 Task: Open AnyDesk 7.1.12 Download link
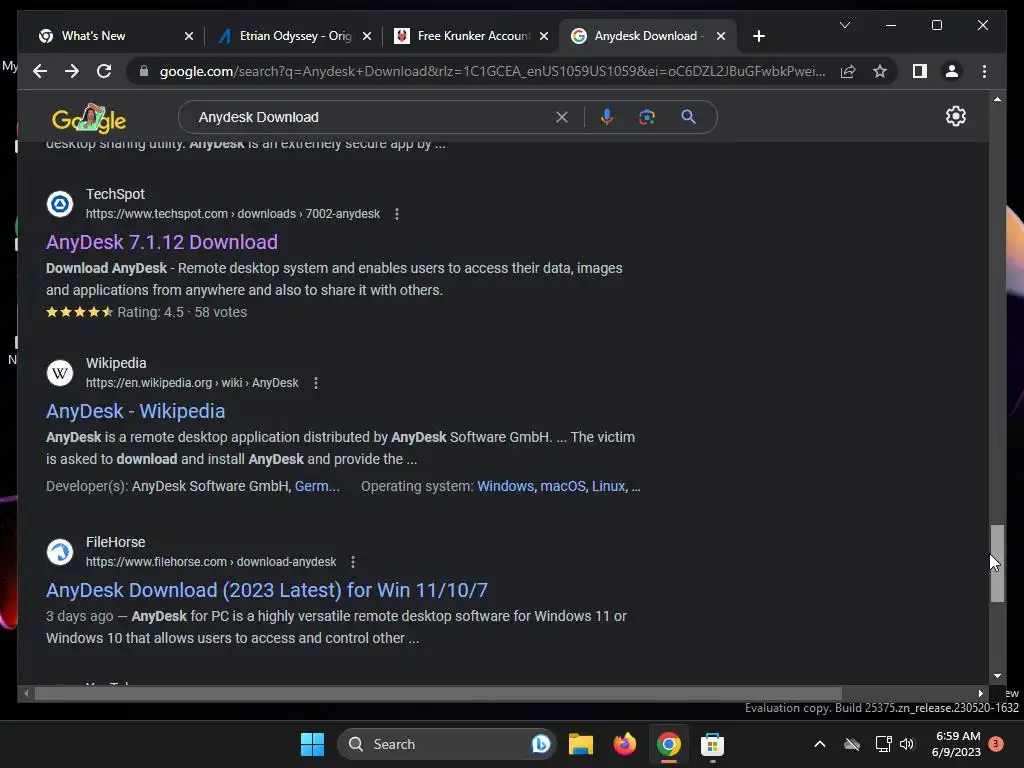[162, 242]
